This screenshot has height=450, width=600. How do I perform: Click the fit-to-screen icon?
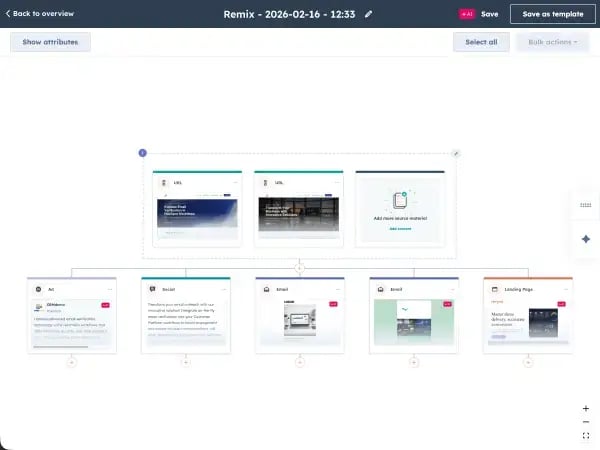coord(585,436)
